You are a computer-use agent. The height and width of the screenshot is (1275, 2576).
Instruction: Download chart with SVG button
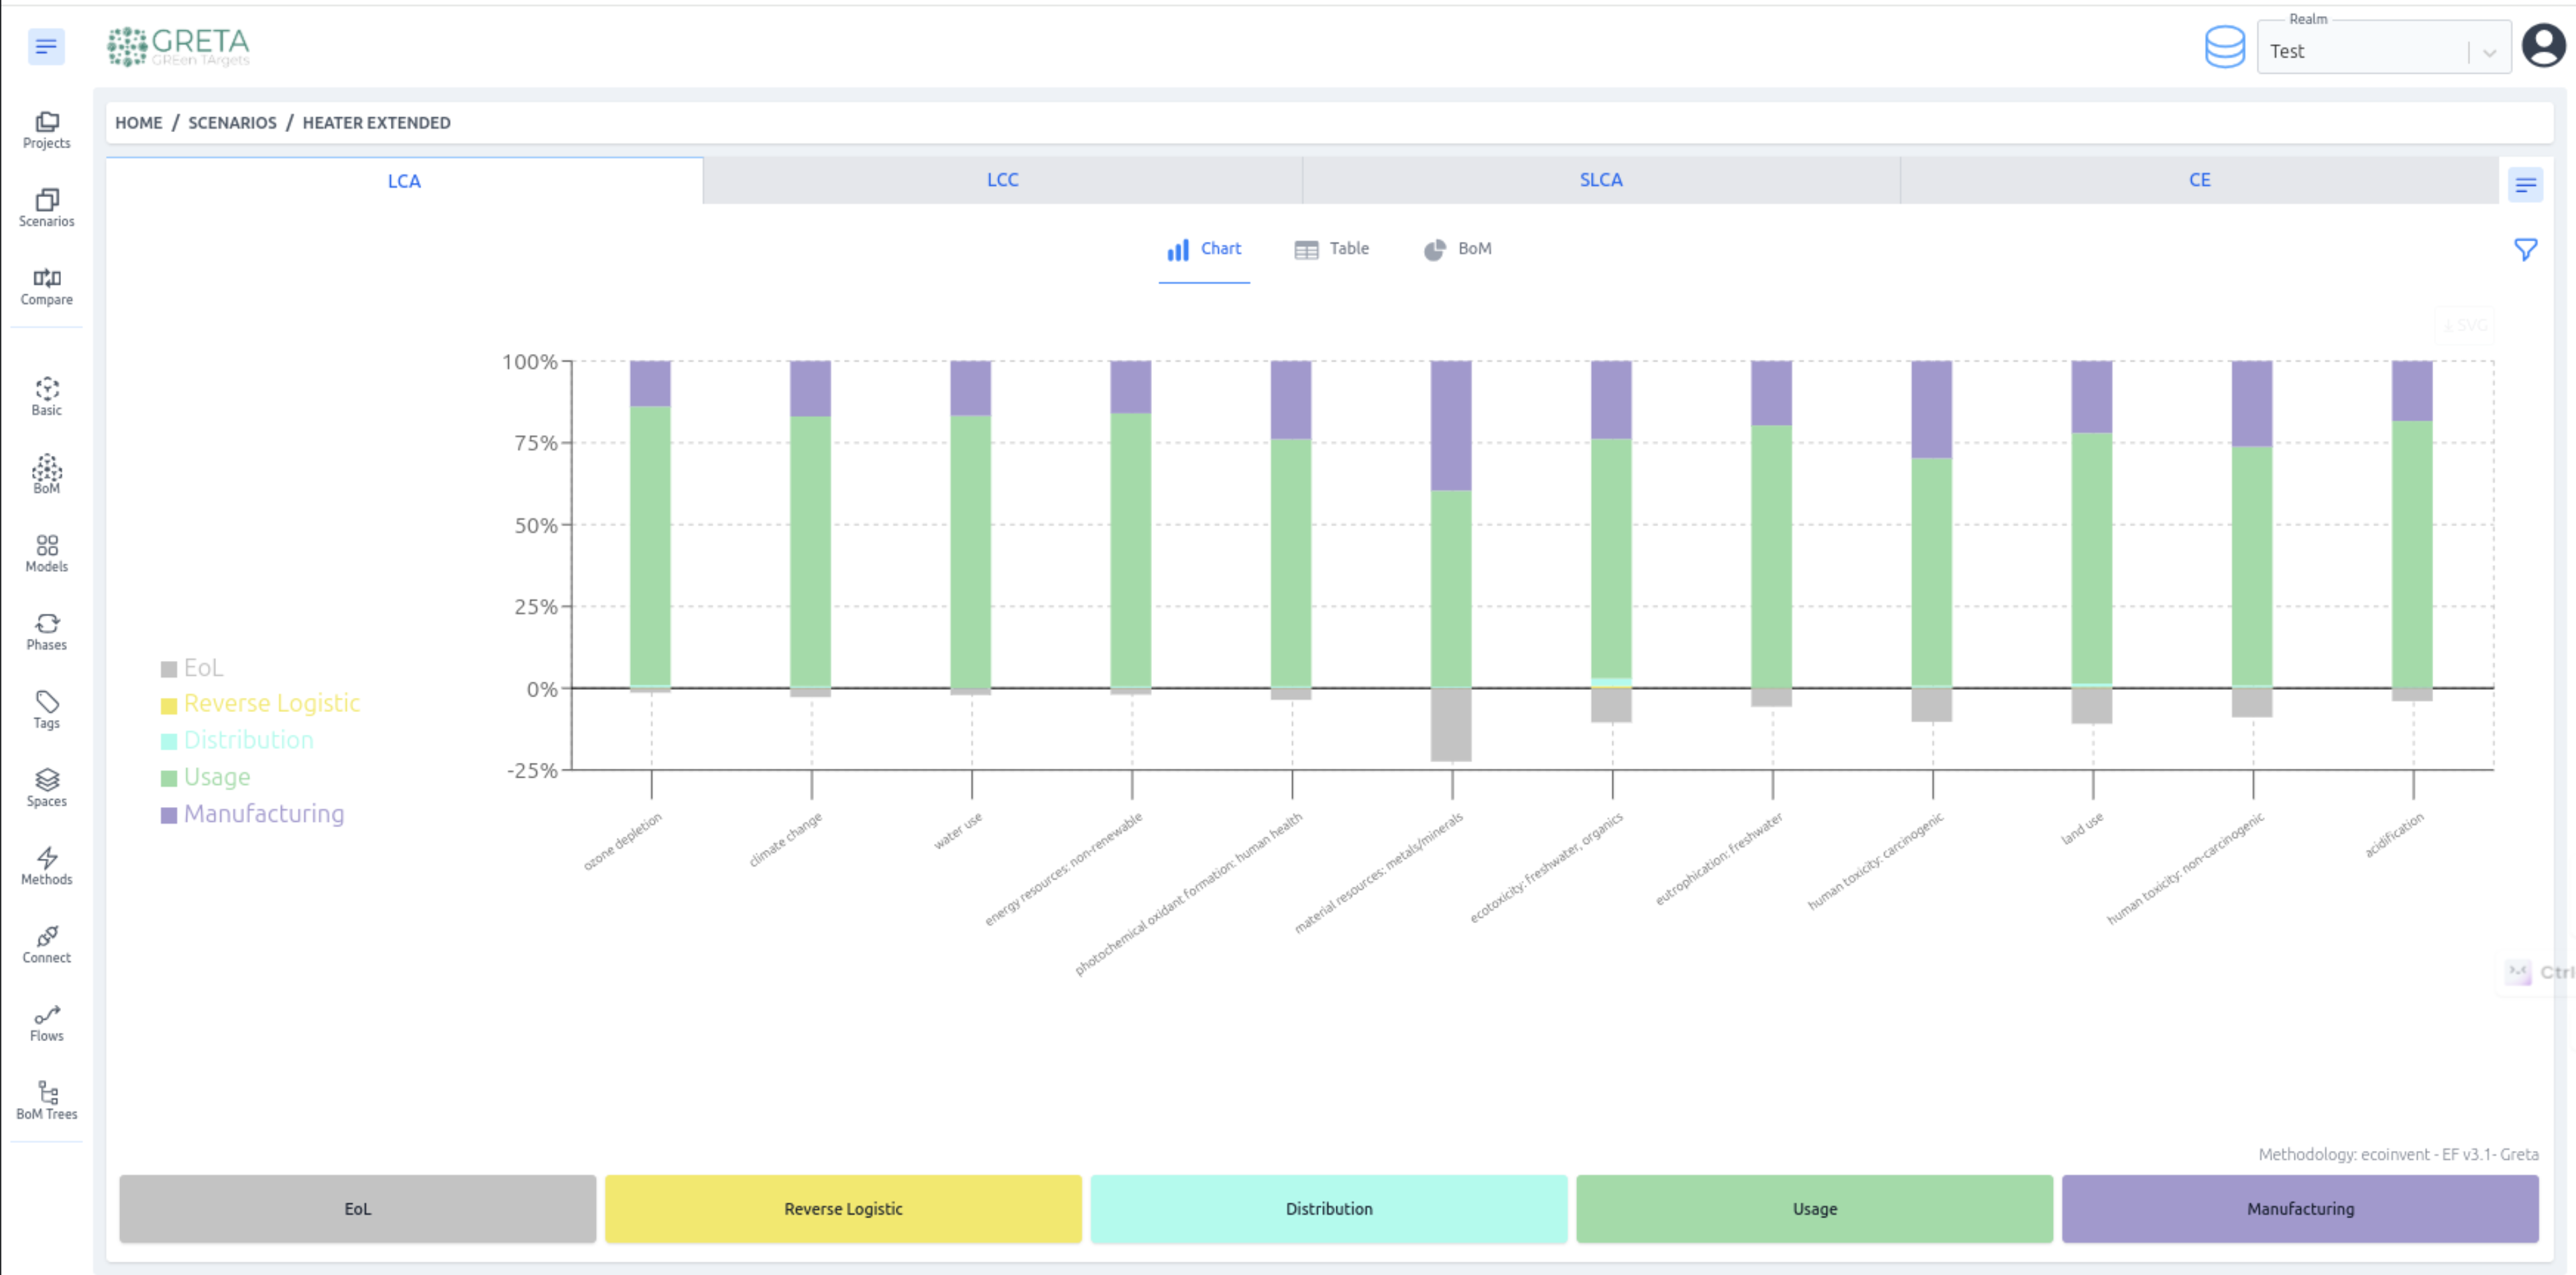pos(2464,325)
